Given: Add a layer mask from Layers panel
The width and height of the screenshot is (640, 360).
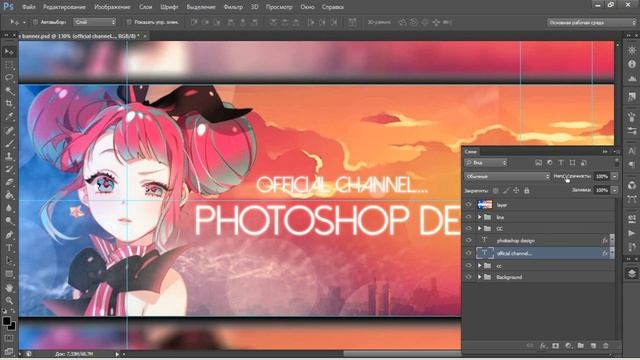Looking at the screenshot, I should pos(556,346).
